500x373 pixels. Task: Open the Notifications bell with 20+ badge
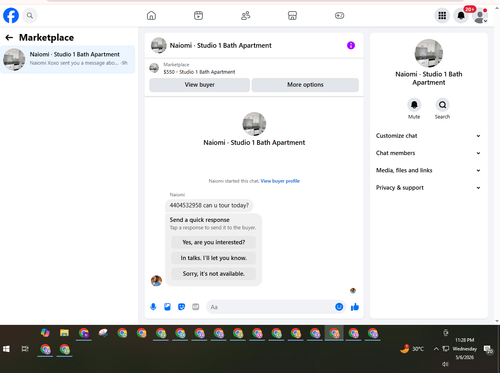point(461,16)
